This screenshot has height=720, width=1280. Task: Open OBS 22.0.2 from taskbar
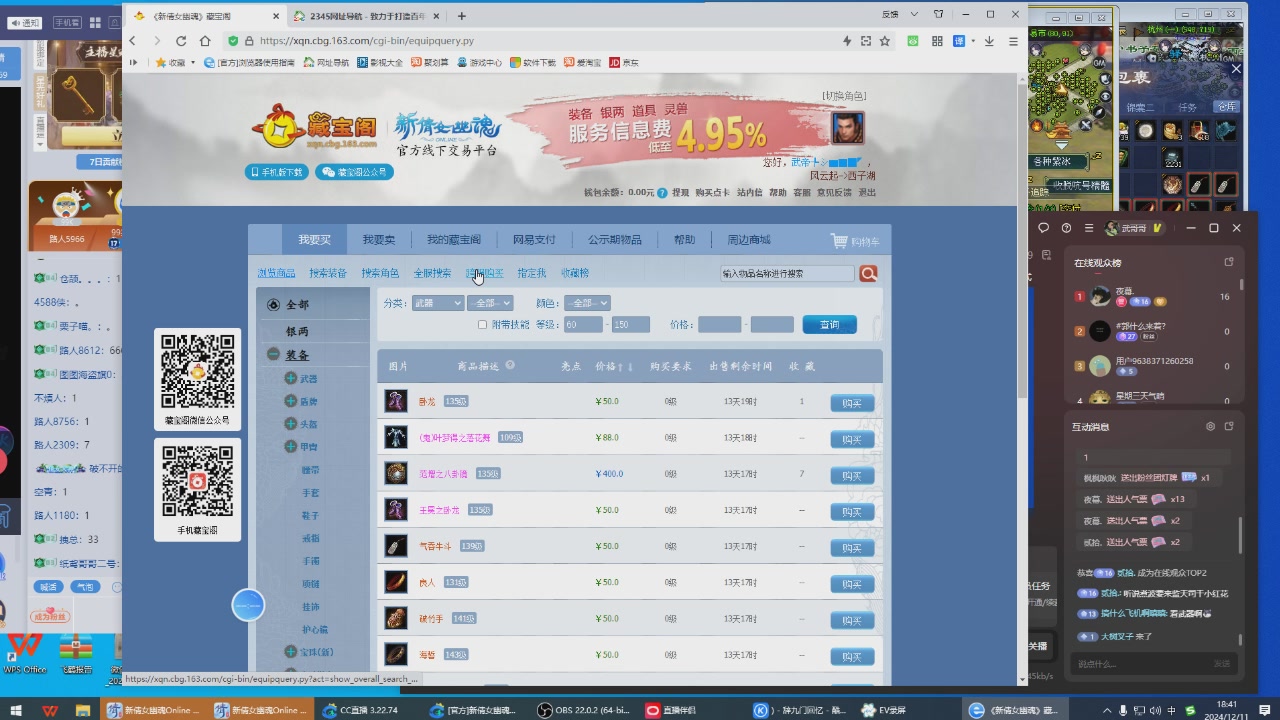coord(583,710)
